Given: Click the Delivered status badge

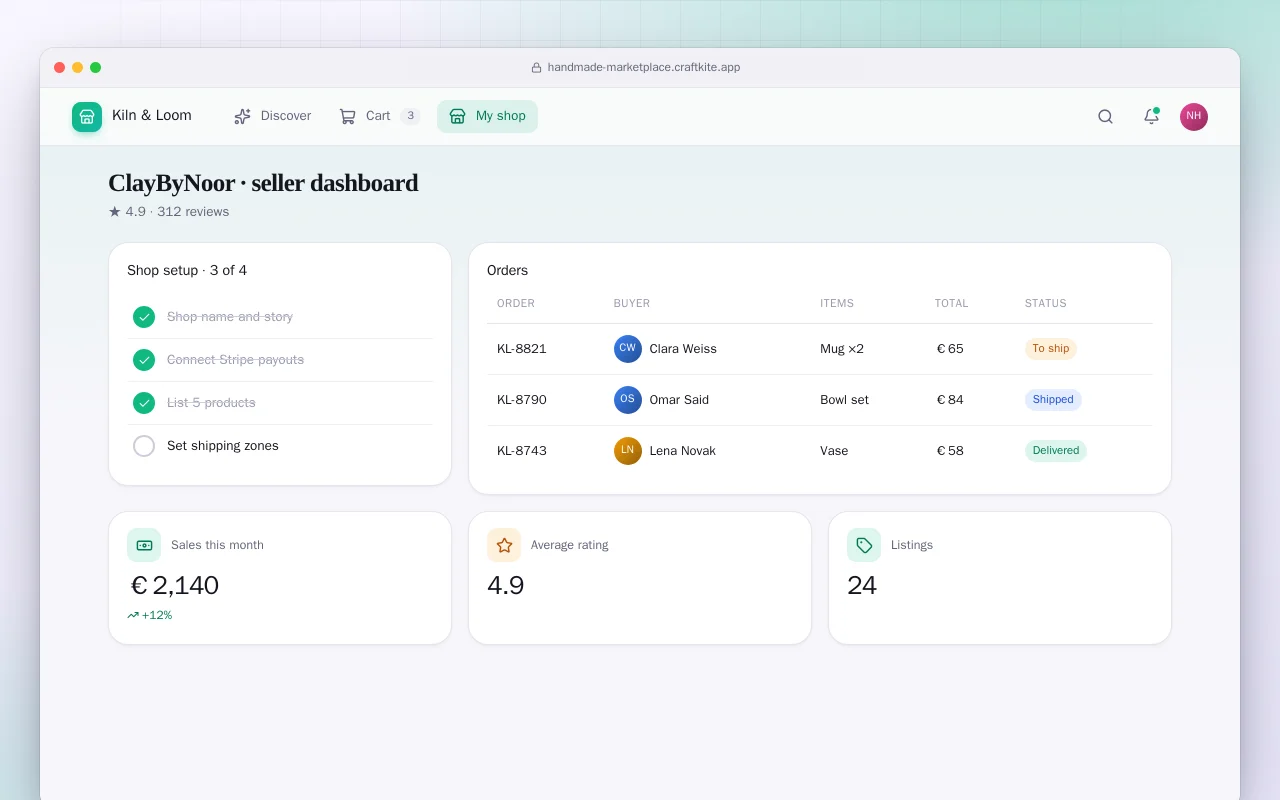Looking at the screenshot, I should point(1056,451).
